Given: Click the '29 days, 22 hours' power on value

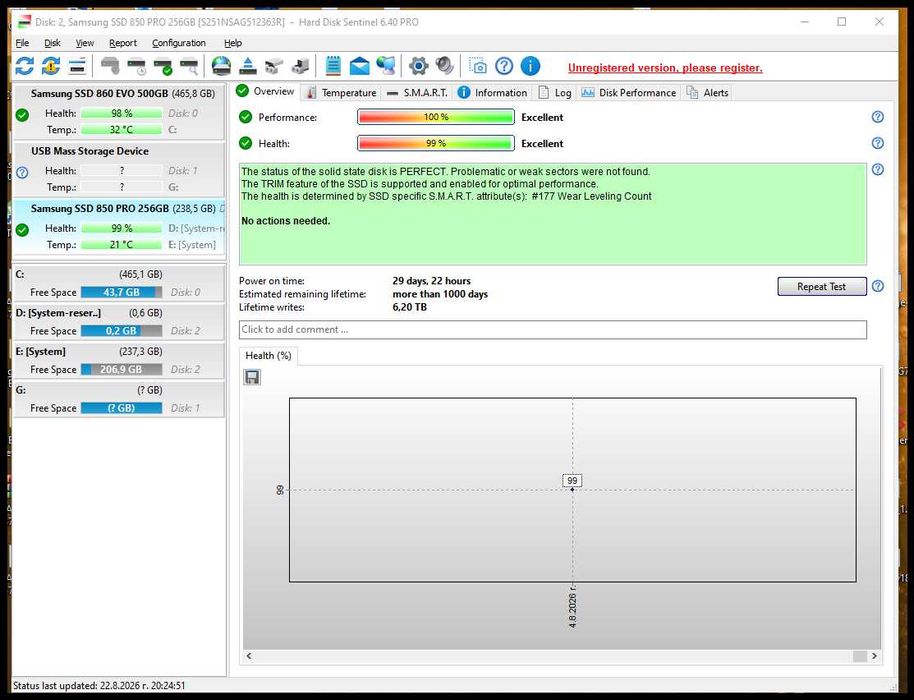Looking at the screenshot, I should click(431, 281).
